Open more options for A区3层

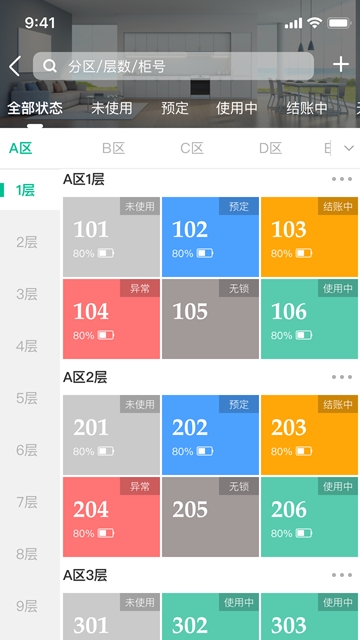342,575
